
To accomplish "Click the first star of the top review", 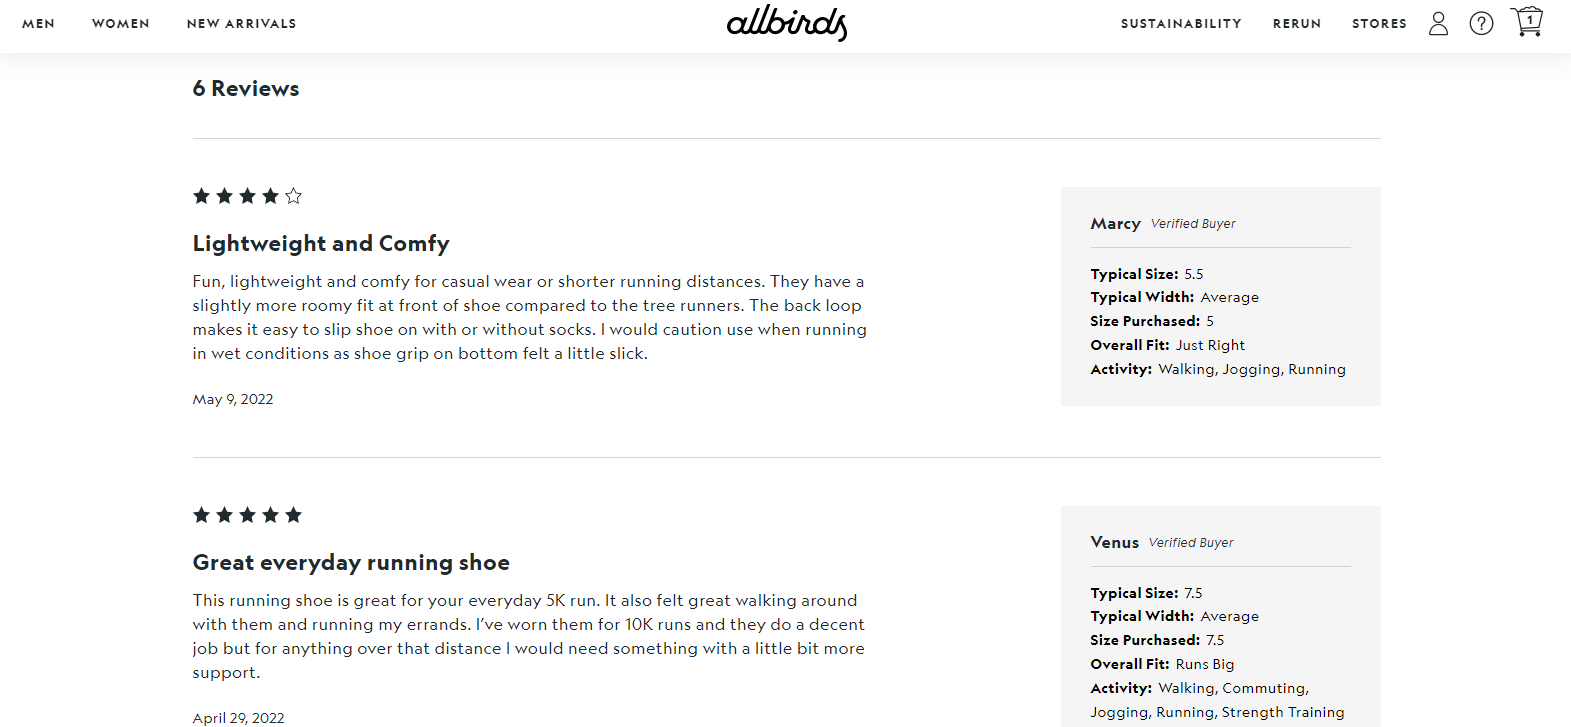I will pos(200,196).
